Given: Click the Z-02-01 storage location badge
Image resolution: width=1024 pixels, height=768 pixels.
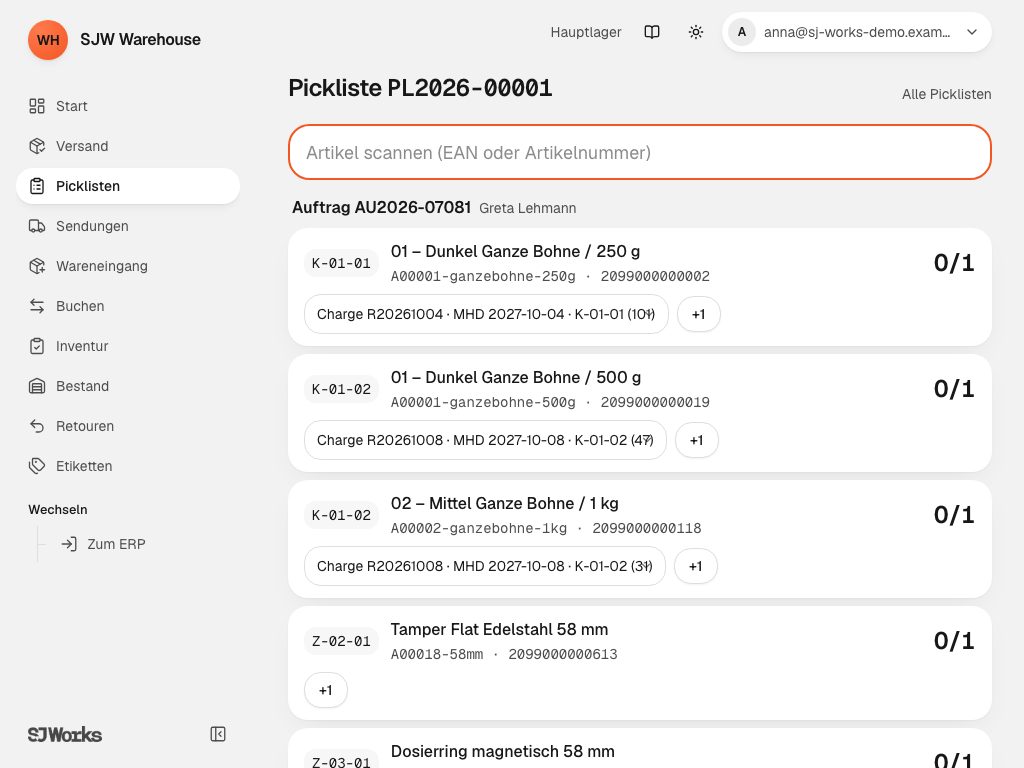Looking at the screenshot, I should tap(341, 641).
